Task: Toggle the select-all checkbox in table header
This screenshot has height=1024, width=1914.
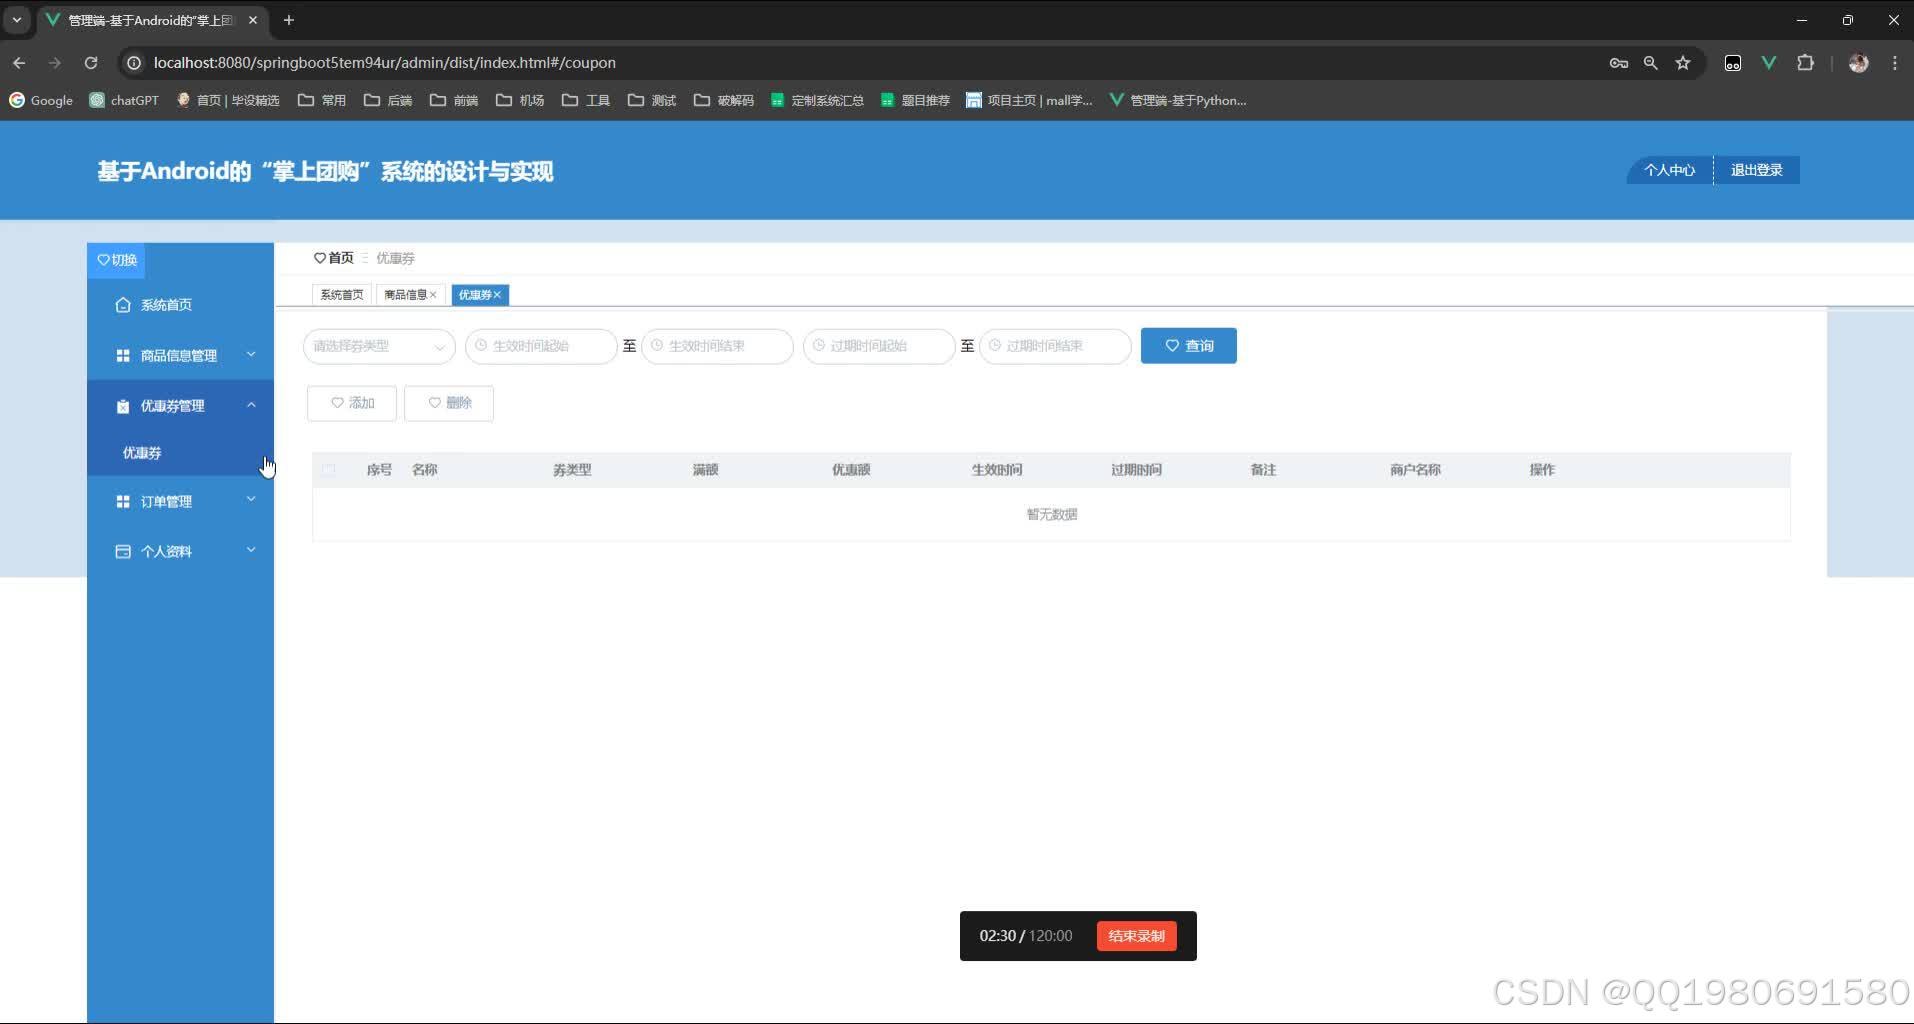Action: pos(329,470)
